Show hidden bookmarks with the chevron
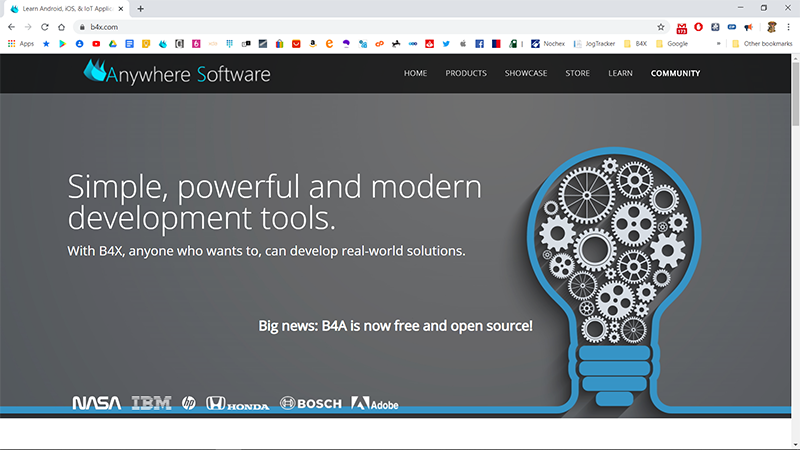The image size is (800, 450). [718, 44]
